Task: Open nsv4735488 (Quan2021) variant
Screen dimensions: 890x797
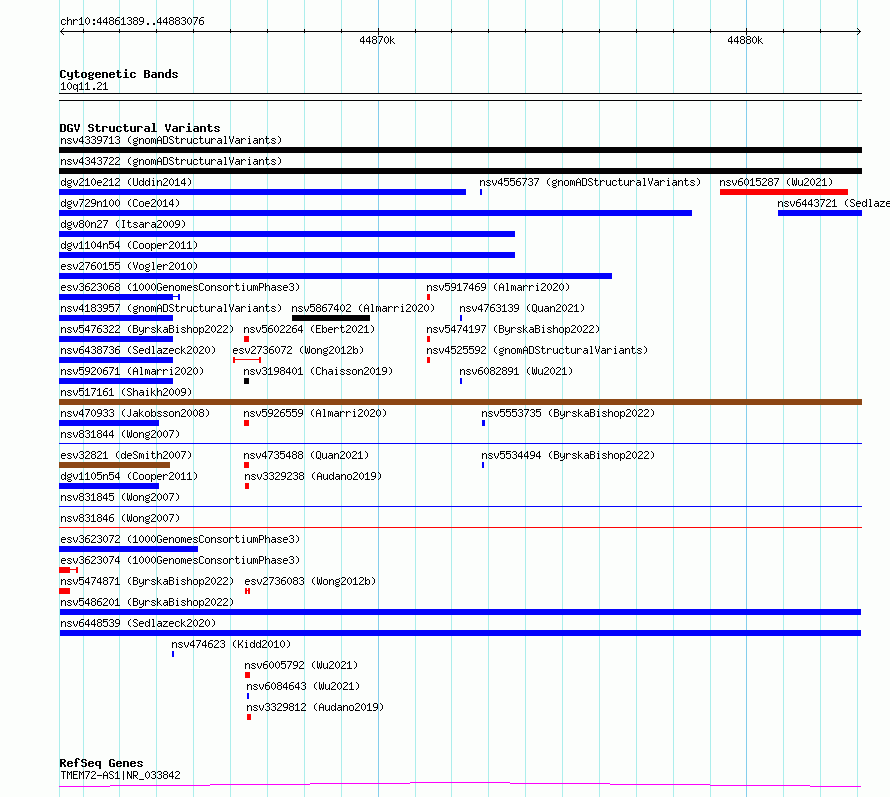Action: click(x=306, y=455)
